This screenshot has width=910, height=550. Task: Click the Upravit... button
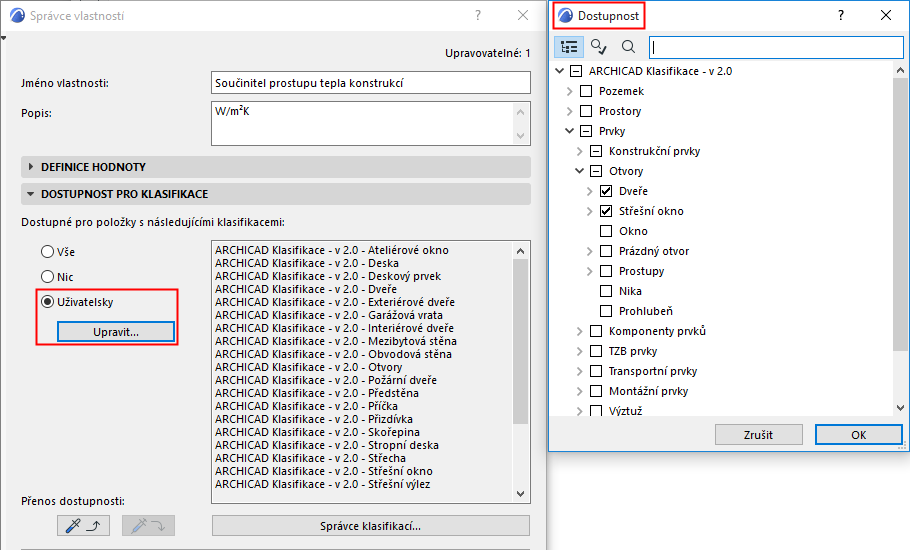(x=116, y=331)
